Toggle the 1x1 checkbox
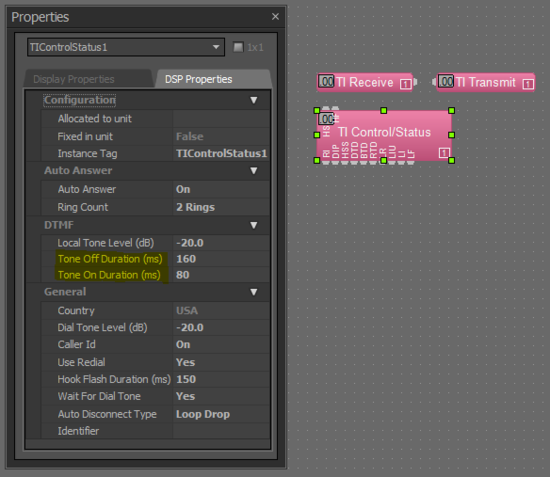 point(238,47)
